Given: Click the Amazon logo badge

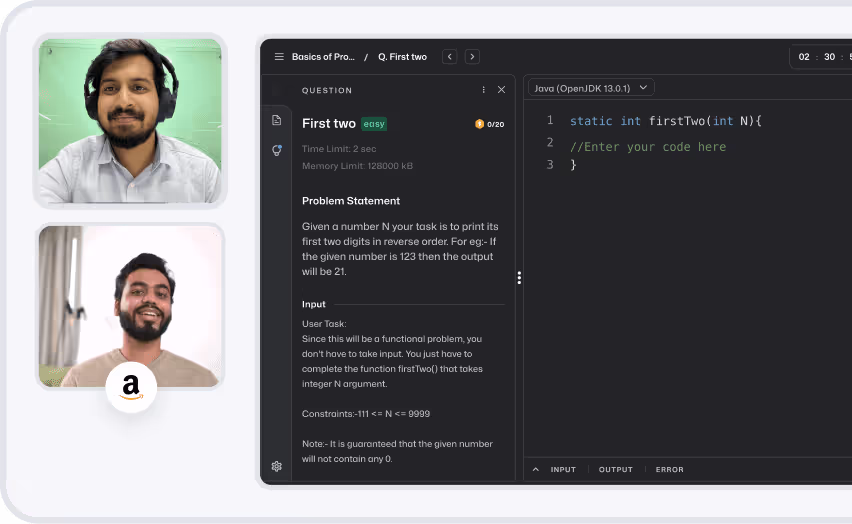Looking at the screenshot, I should pos(131,387).
